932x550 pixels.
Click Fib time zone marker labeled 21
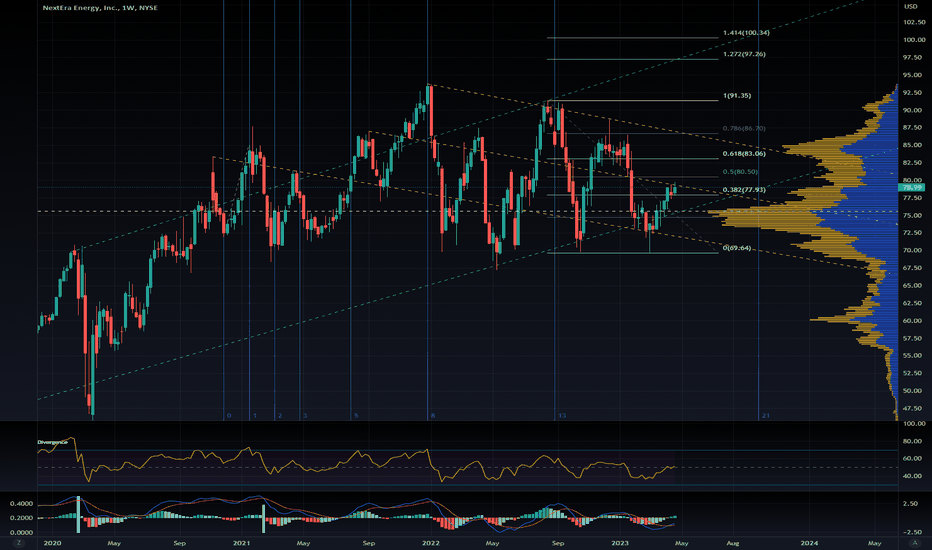pos(766,416)
